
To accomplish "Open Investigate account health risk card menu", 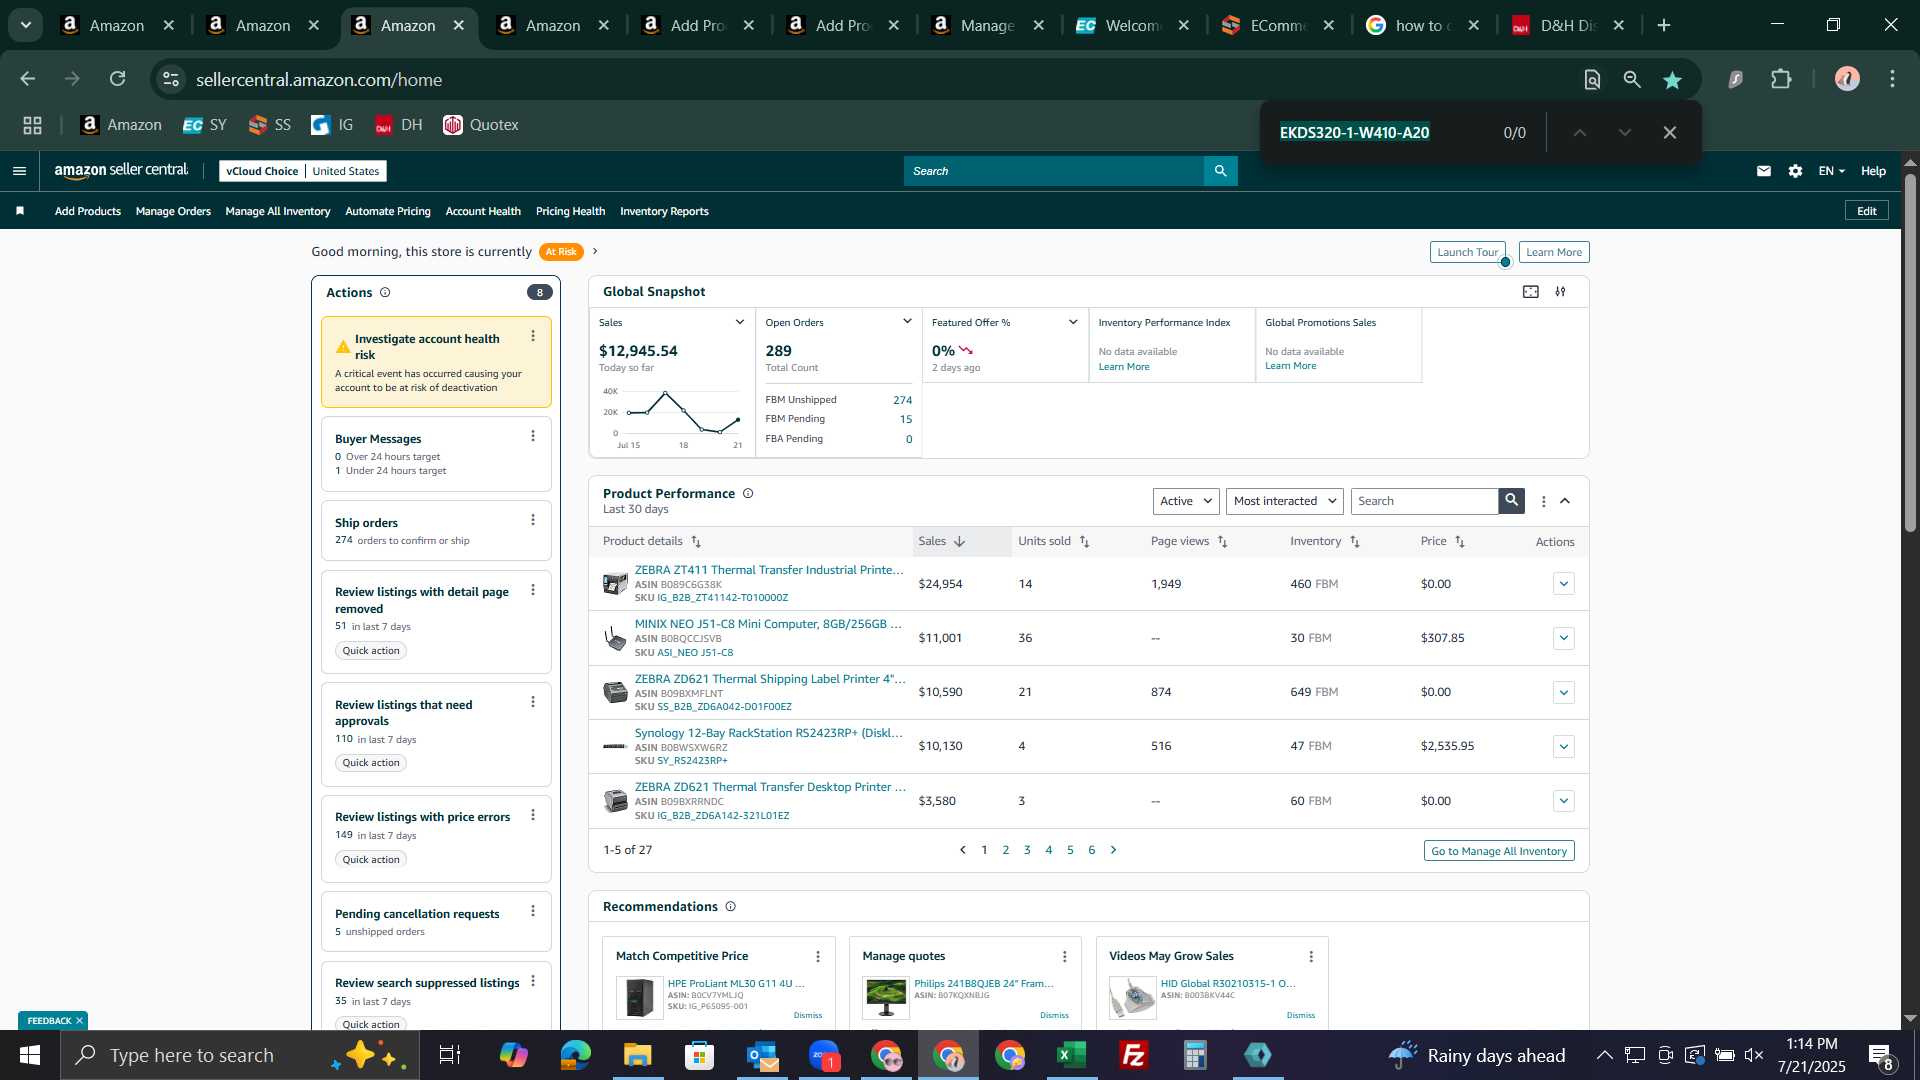I will point(533,337).
